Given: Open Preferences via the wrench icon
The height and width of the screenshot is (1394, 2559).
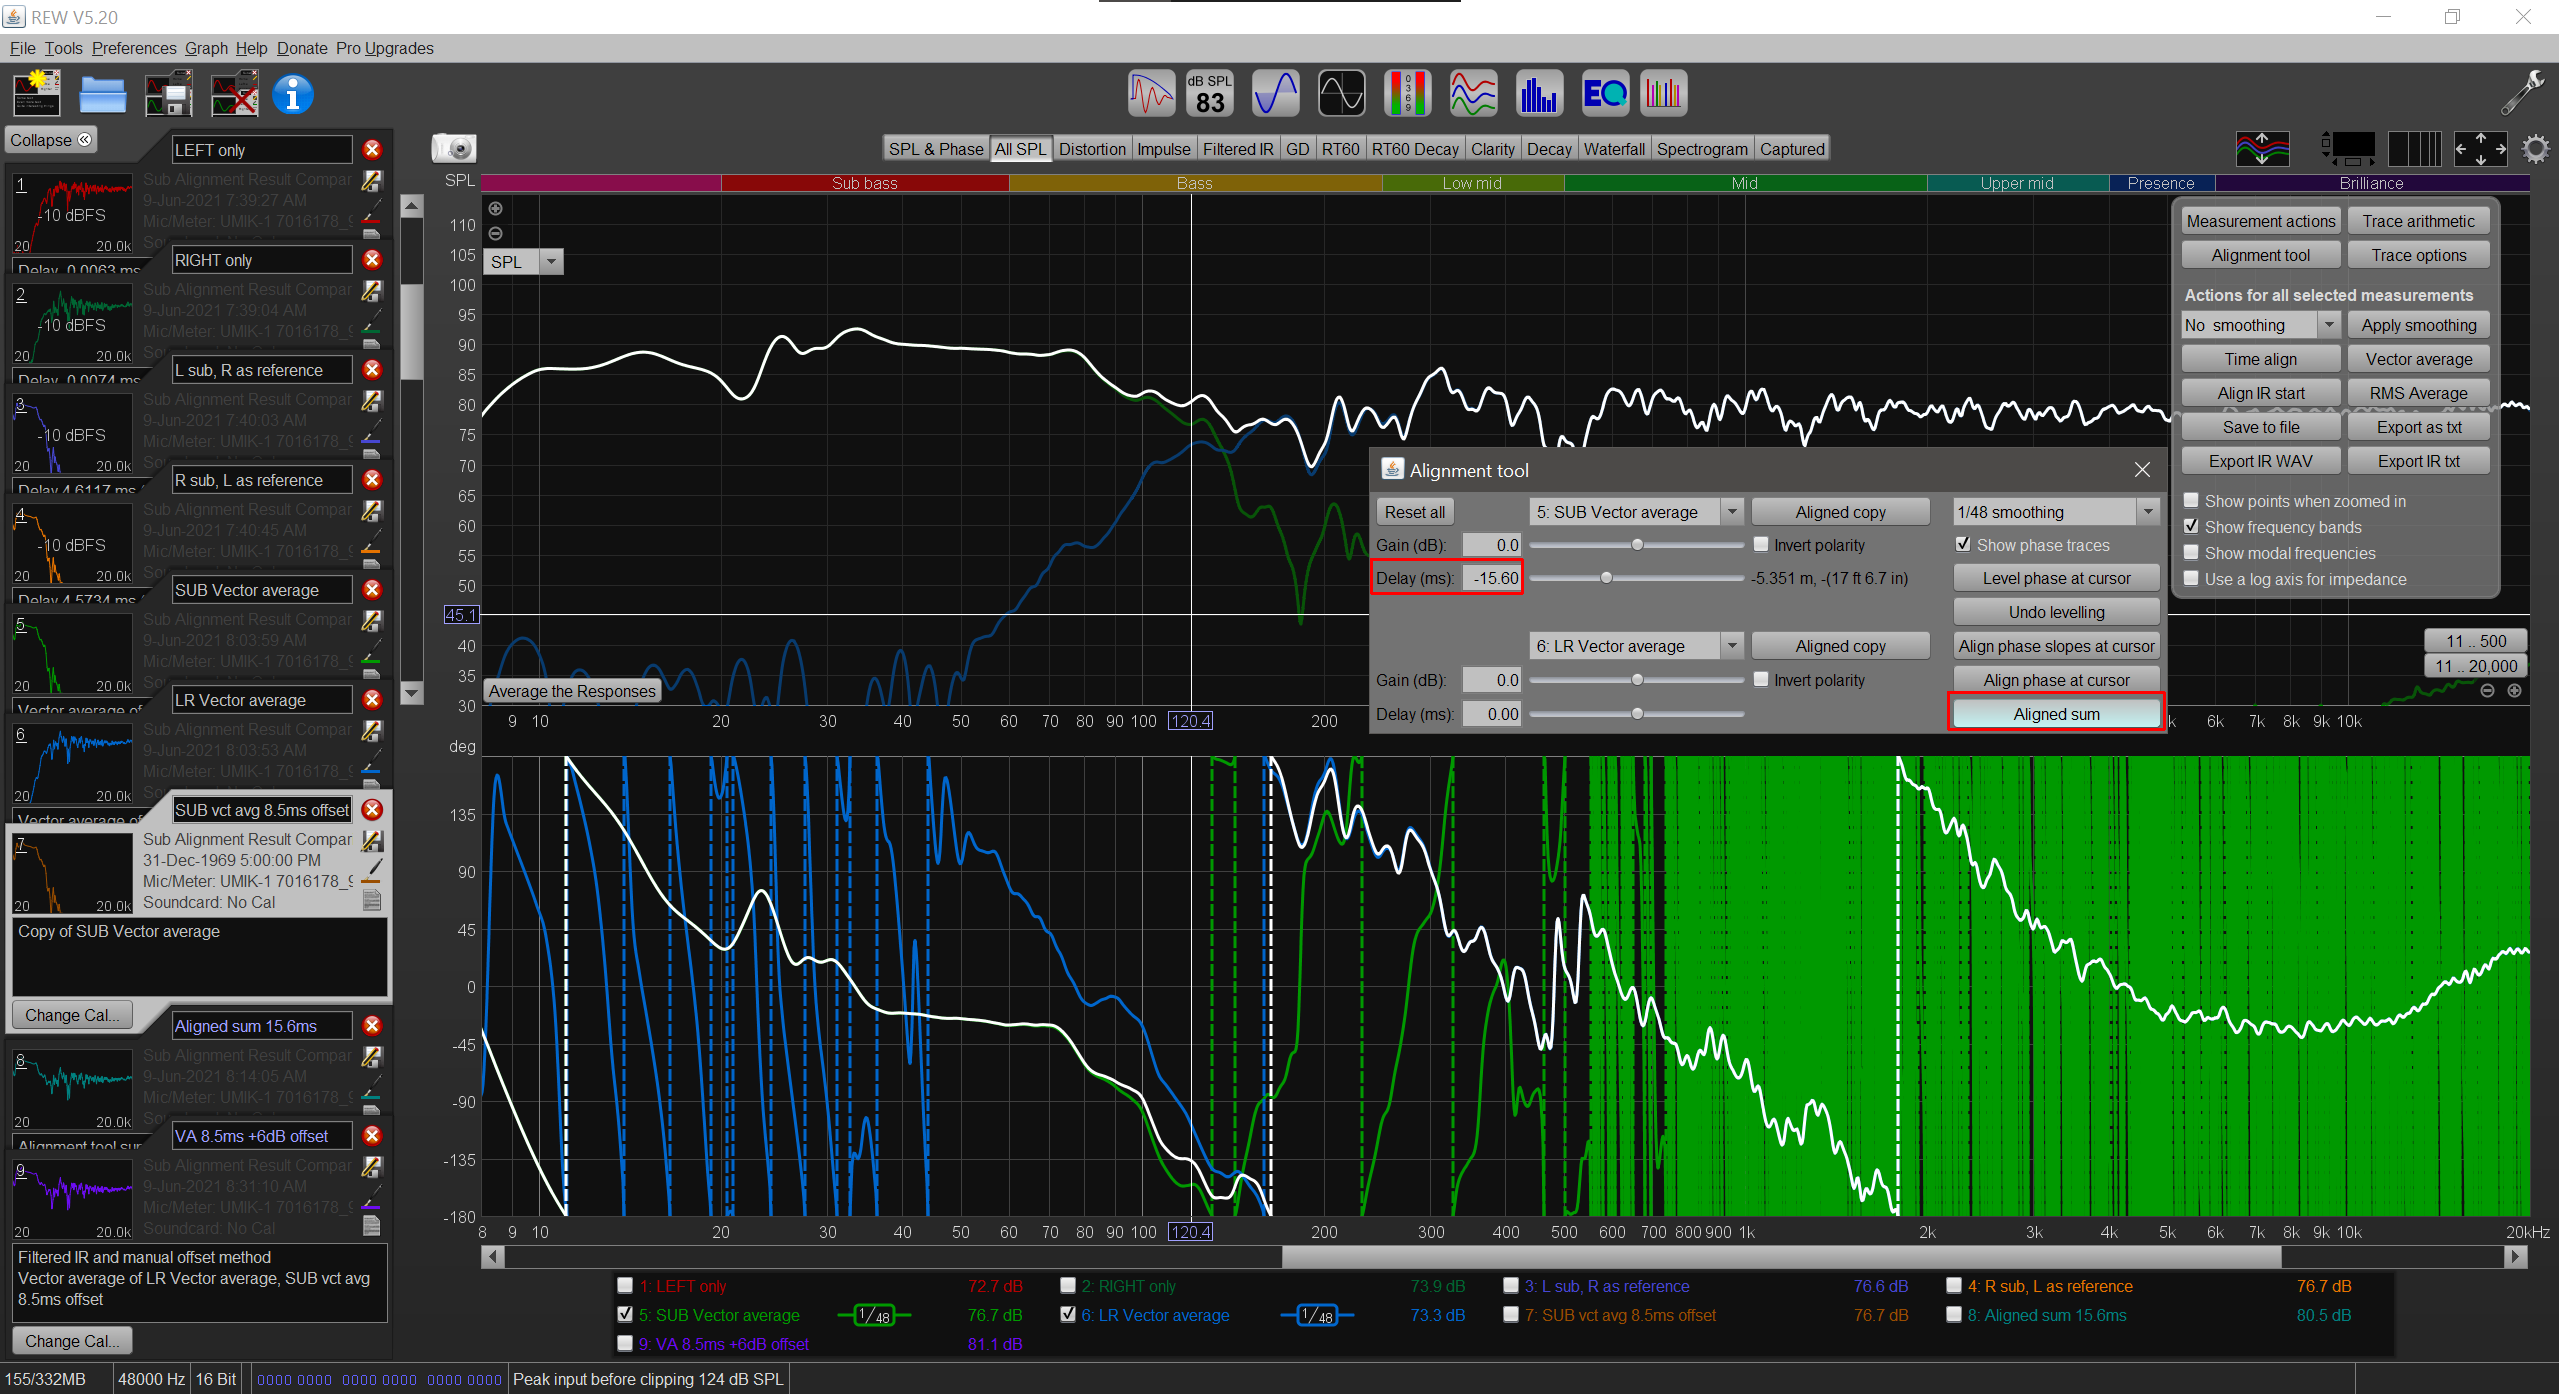Looking at the screenshot, I should point(2522,94).
